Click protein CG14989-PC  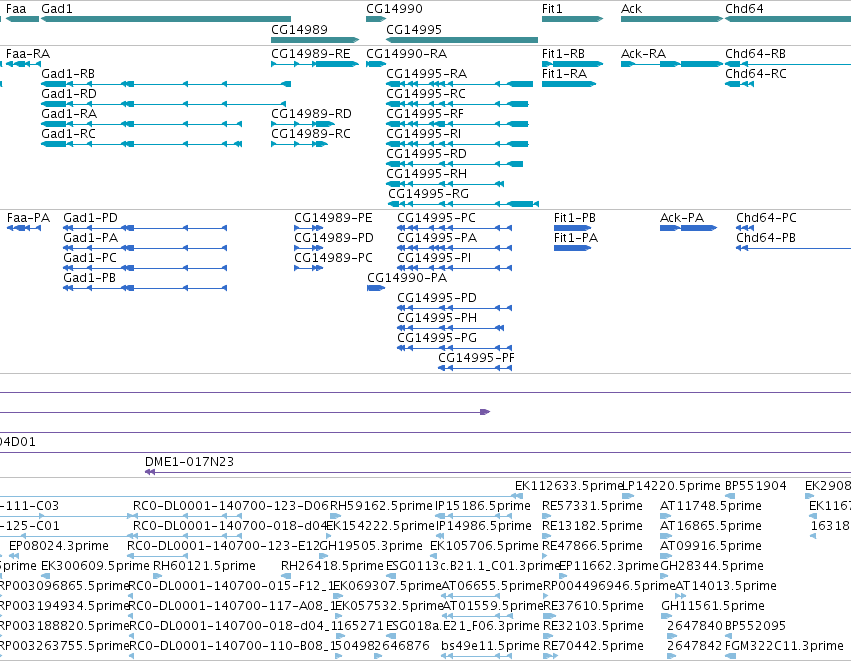click(x=309, y=268)
